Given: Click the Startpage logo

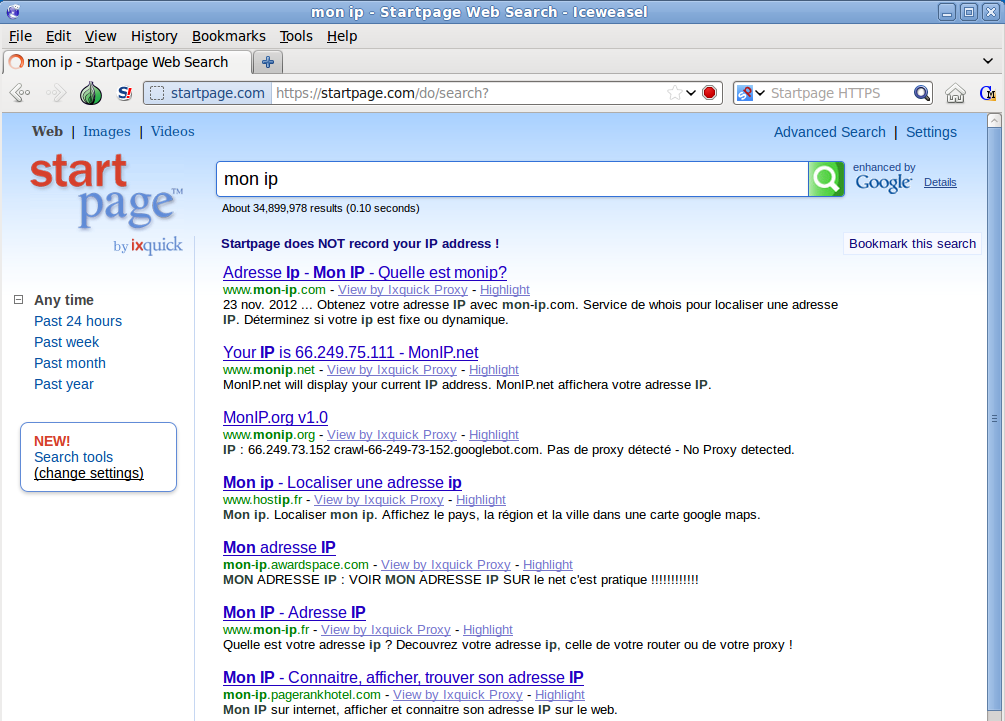Looking at the screenshot, I should (x=106, y=191).
